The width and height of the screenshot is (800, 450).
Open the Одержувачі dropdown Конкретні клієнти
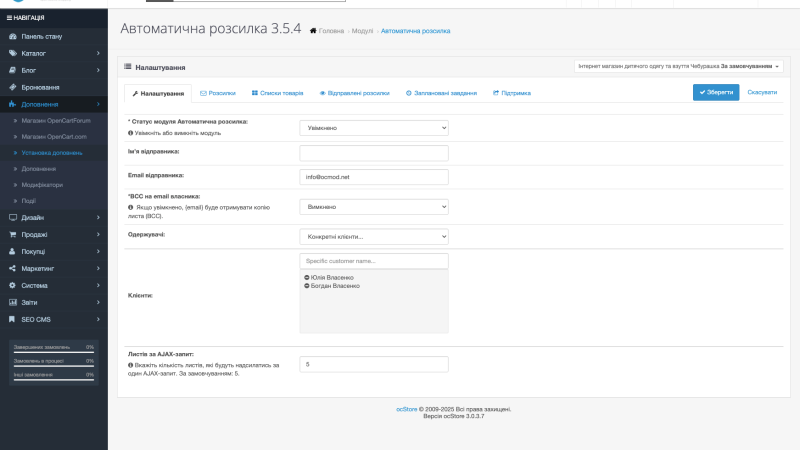coord(374,237)
